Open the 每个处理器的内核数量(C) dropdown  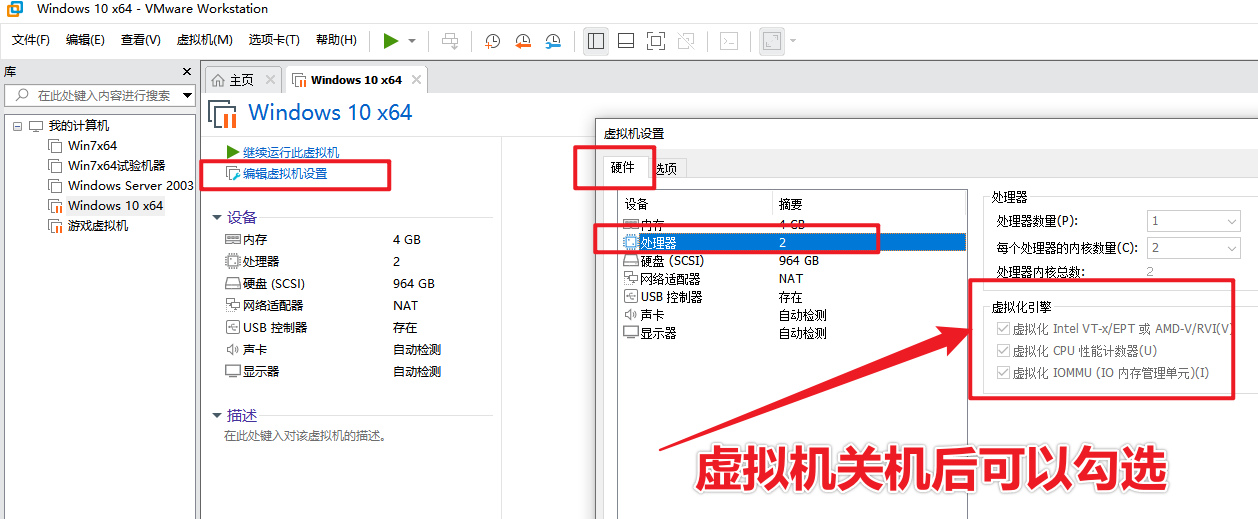[x=1193, y=248]
